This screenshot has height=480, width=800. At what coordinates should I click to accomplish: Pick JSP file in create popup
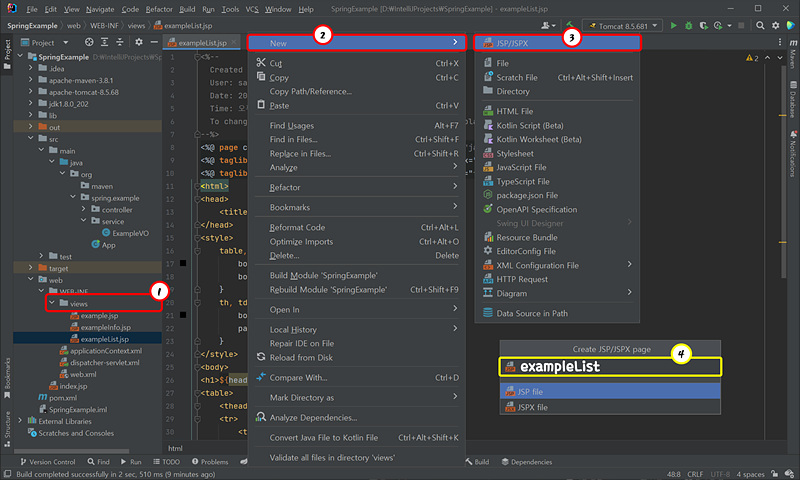pos(610,392)
